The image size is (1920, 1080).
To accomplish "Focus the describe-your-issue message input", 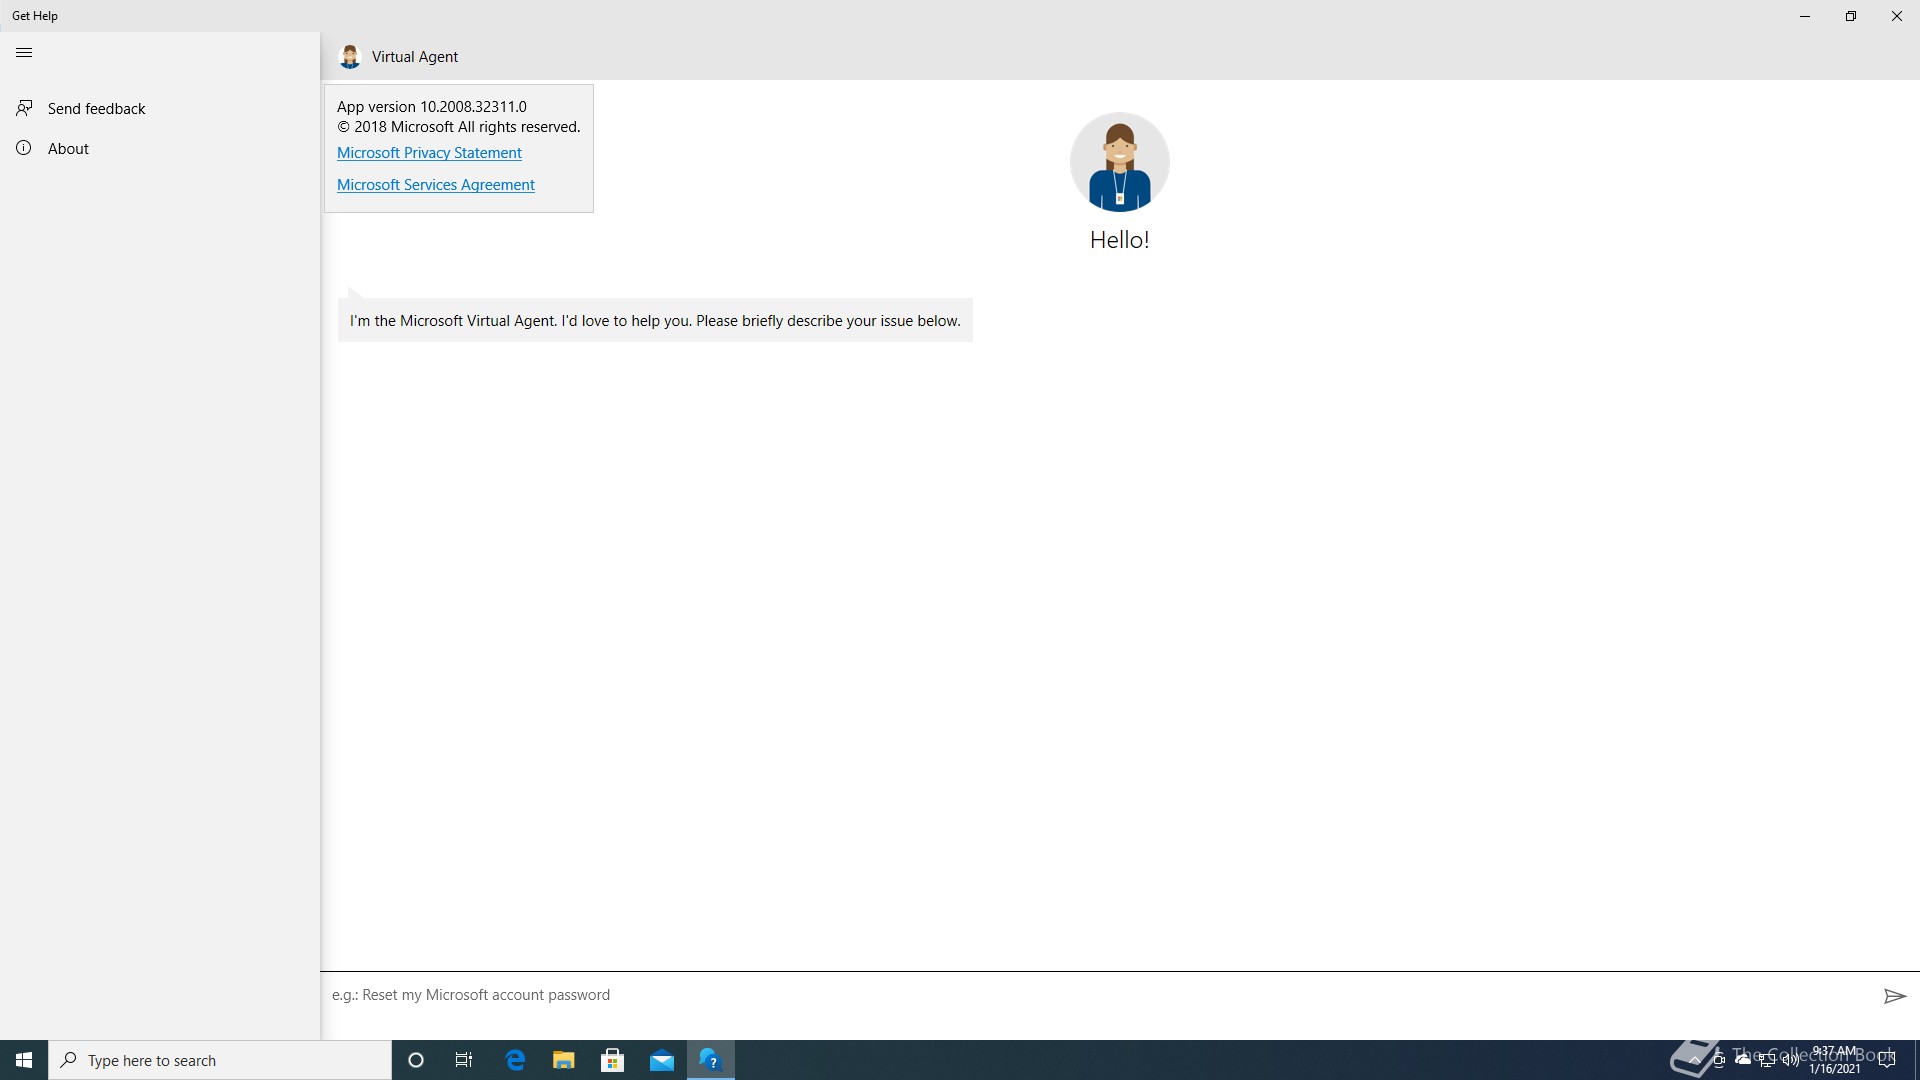I will [1095, 995].
